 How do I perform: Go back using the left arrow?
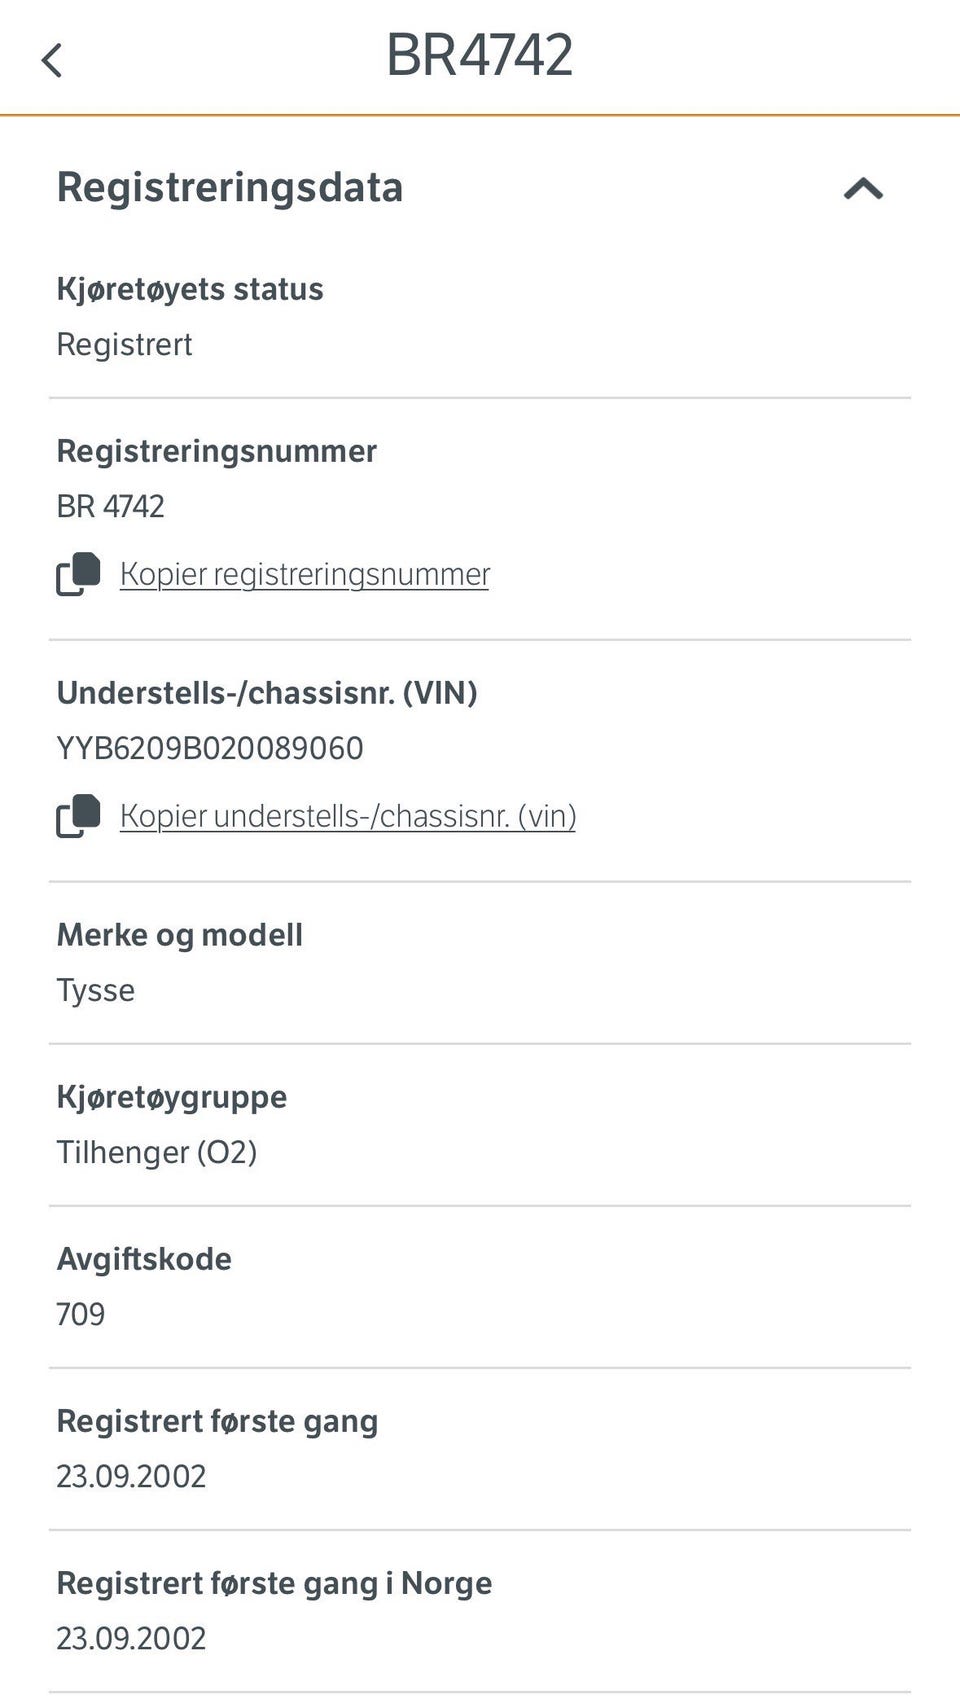[x=52, y=60]
